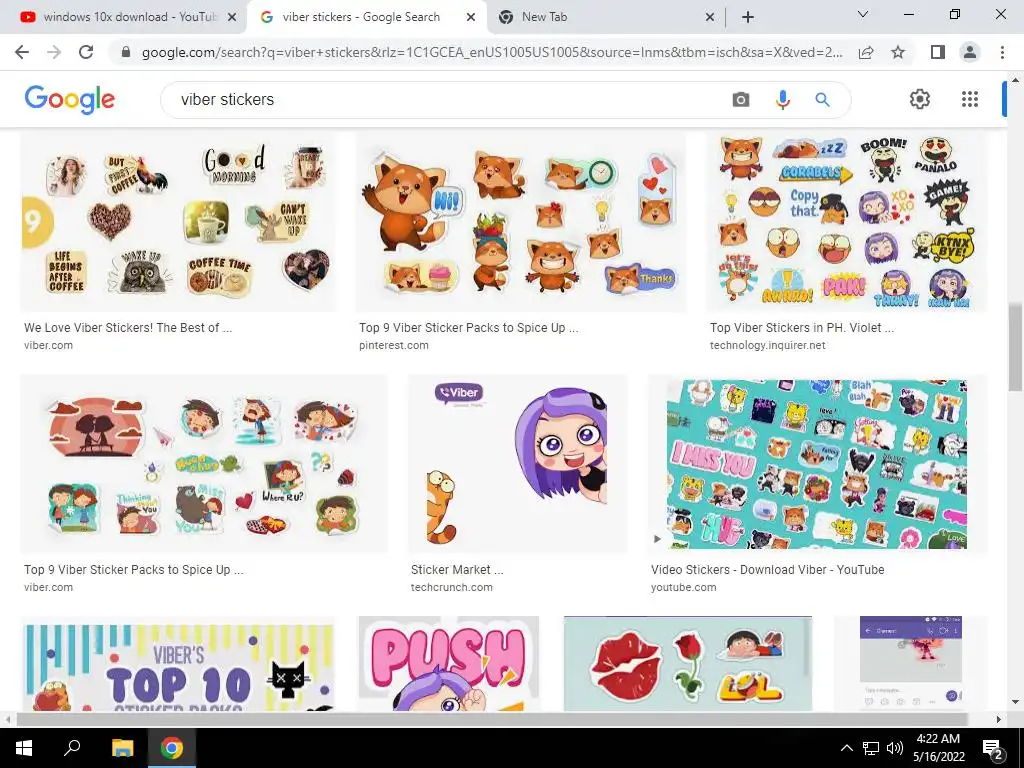Open the couple love stickers image
Viewport: 1024px width, 768px height.
pyautogui.click(x=204, y=464)
